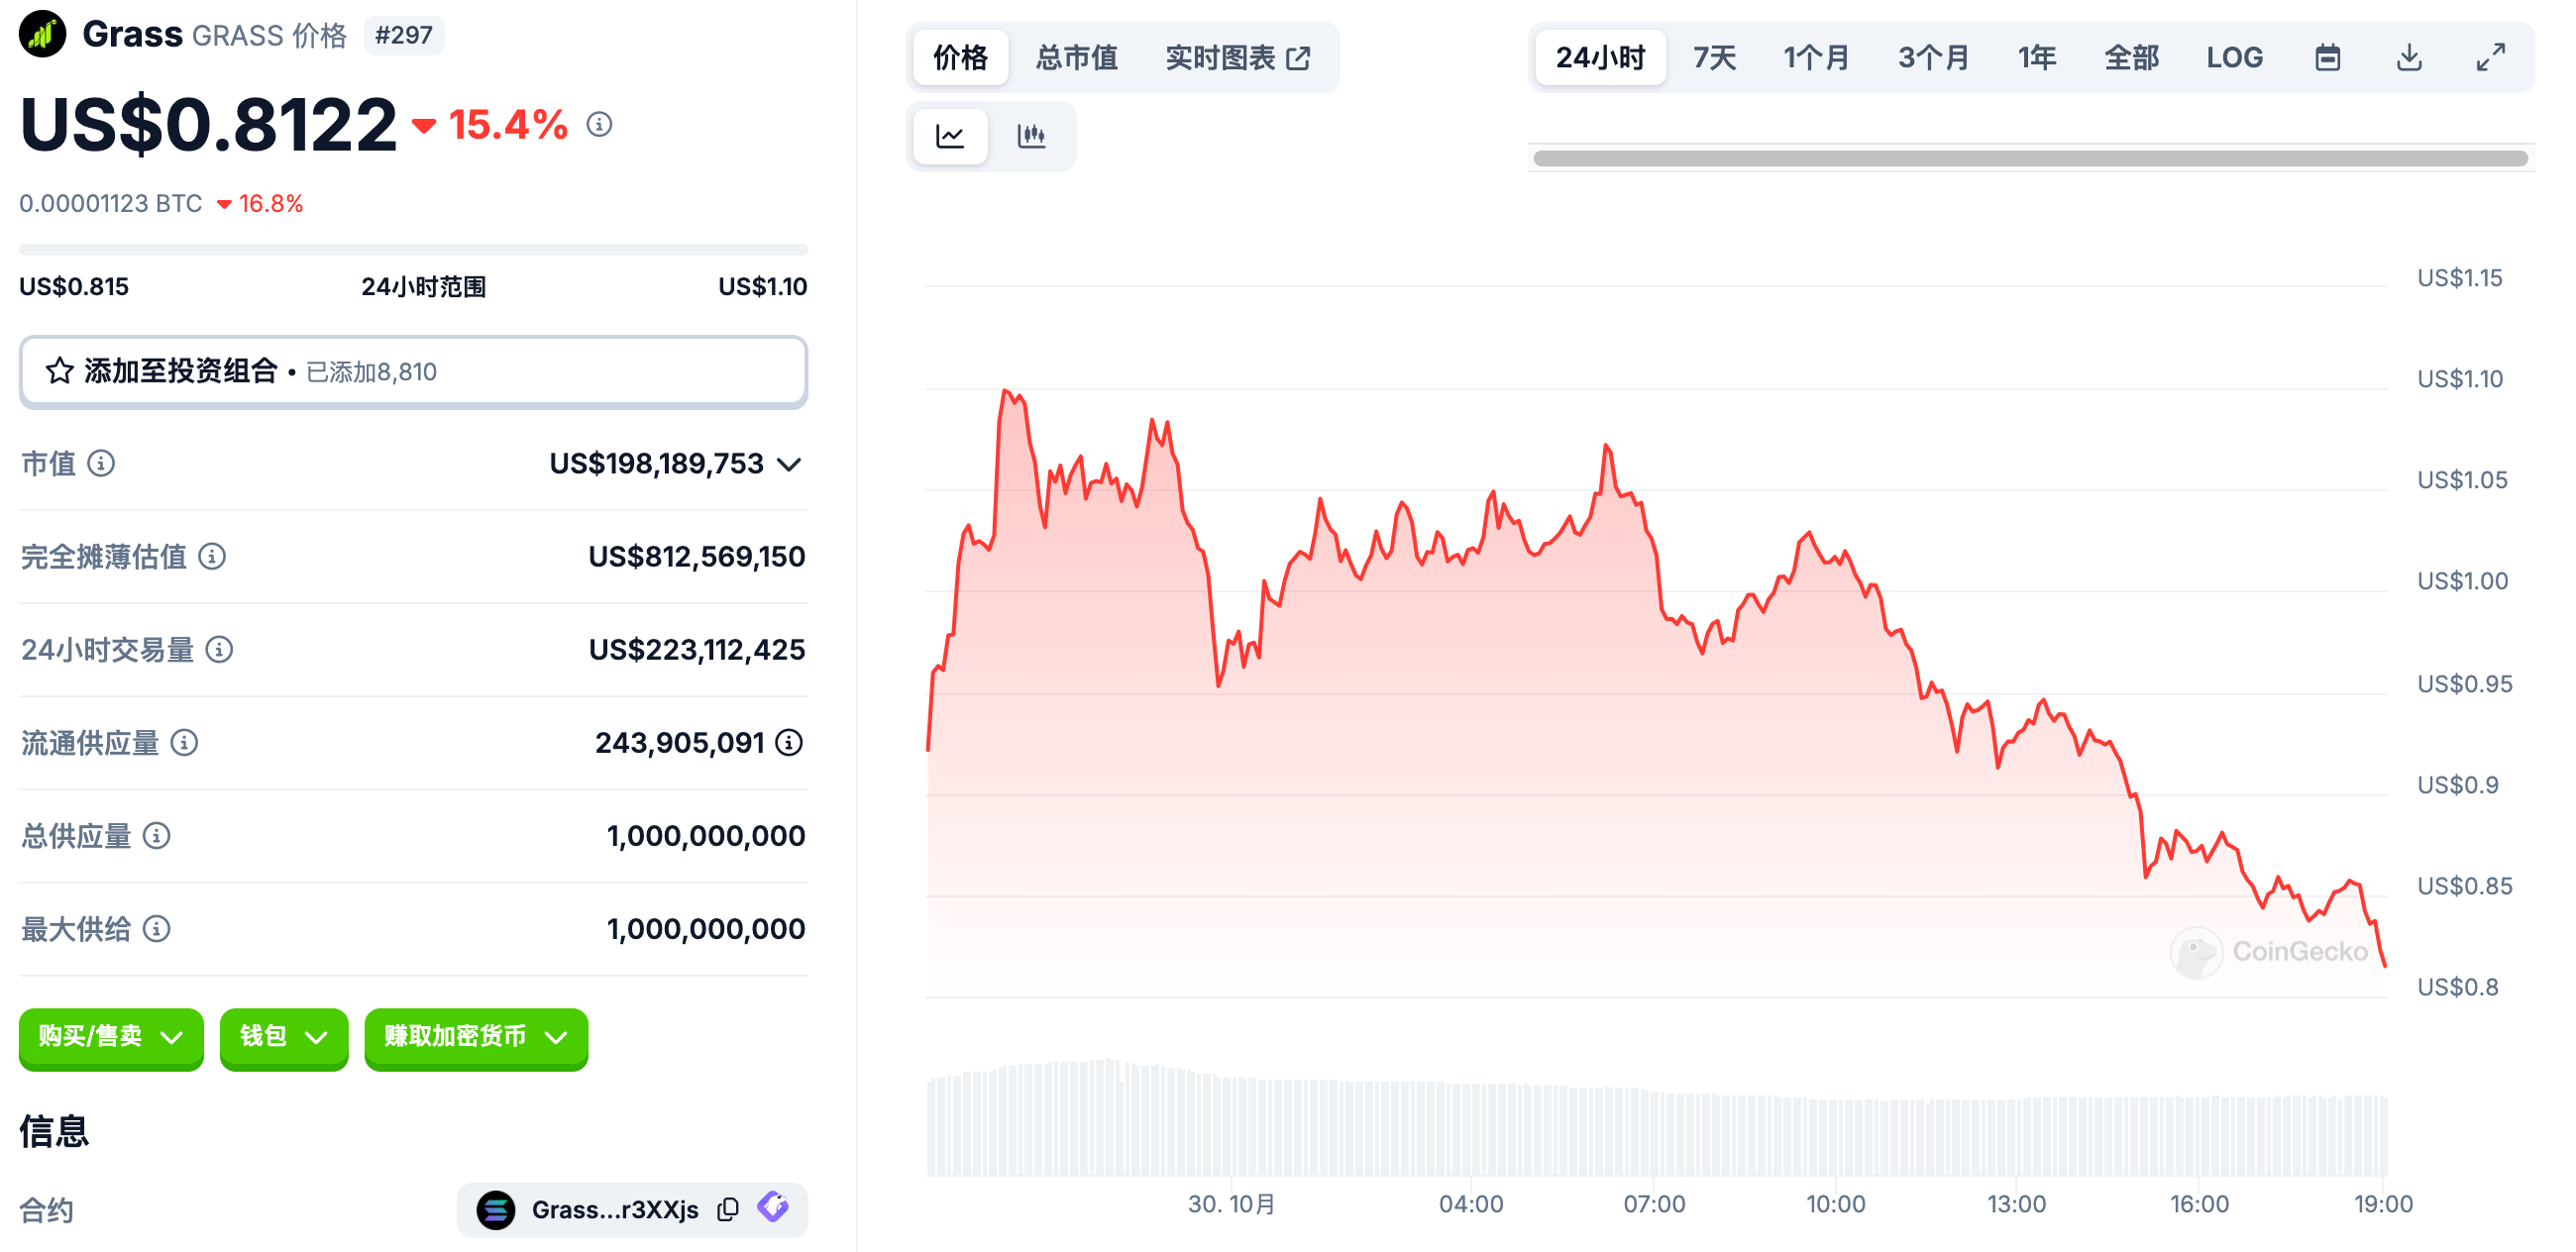Open the calendar date range picker
This screenshot has height=1252, width=2576.
[x=2327, y=57]
